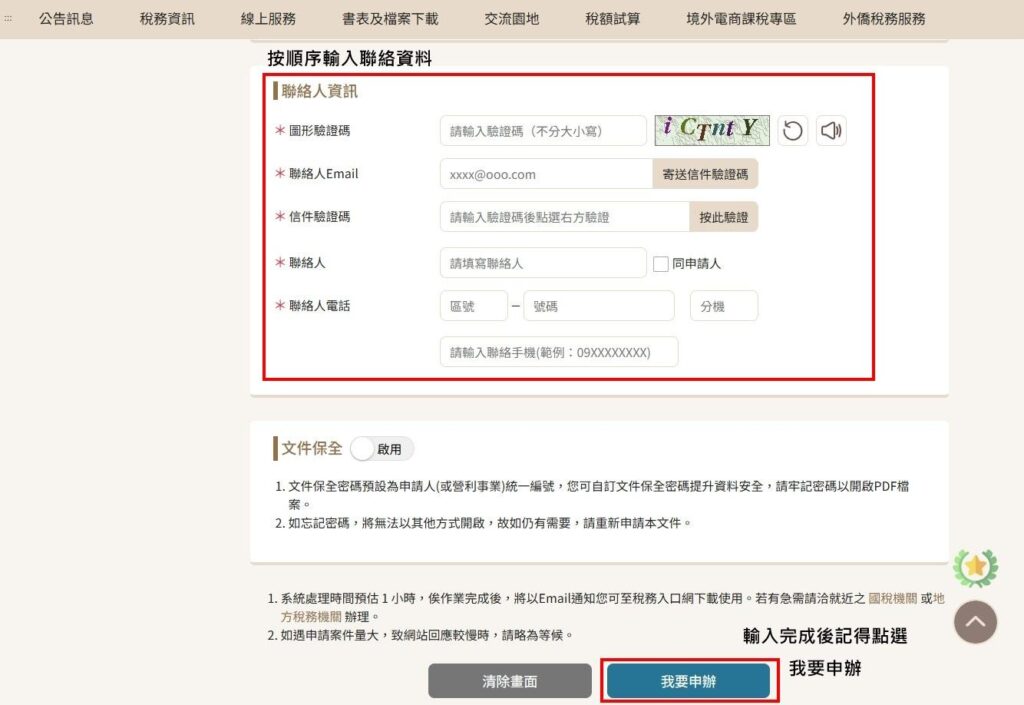1024x705 pixels.
Task: Focus the 圖形驗證碼 input field
Action: [543, 131]
